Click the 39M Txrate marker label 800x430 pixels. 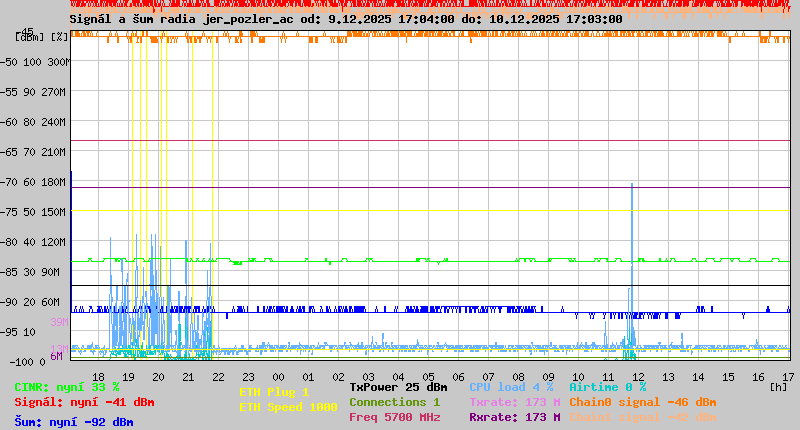59,322
